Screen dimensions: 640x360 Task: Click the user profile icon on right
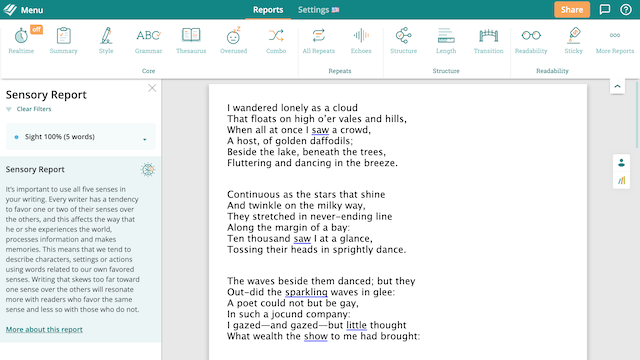(x=621, y=163)
